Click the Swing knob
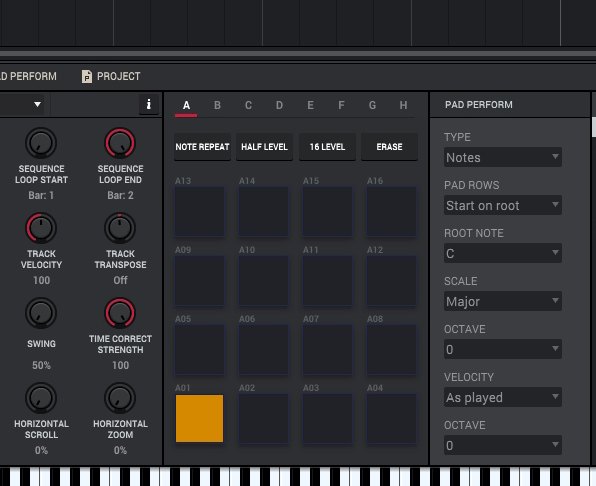The width and height of the screenshot is (596, 486). (x=41, y=313)
